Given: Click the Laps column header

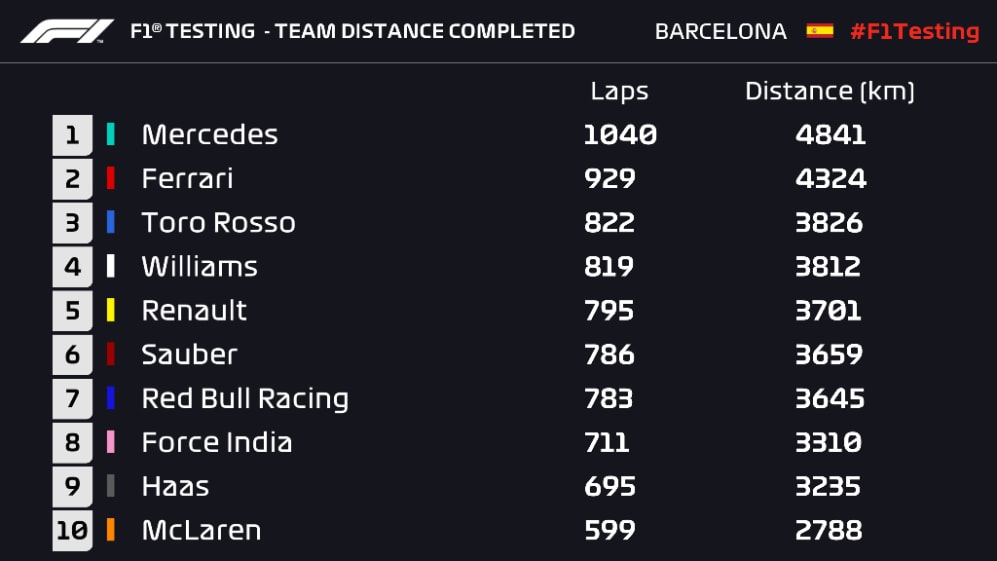Looking at the screenshot, I should point(619,91).
